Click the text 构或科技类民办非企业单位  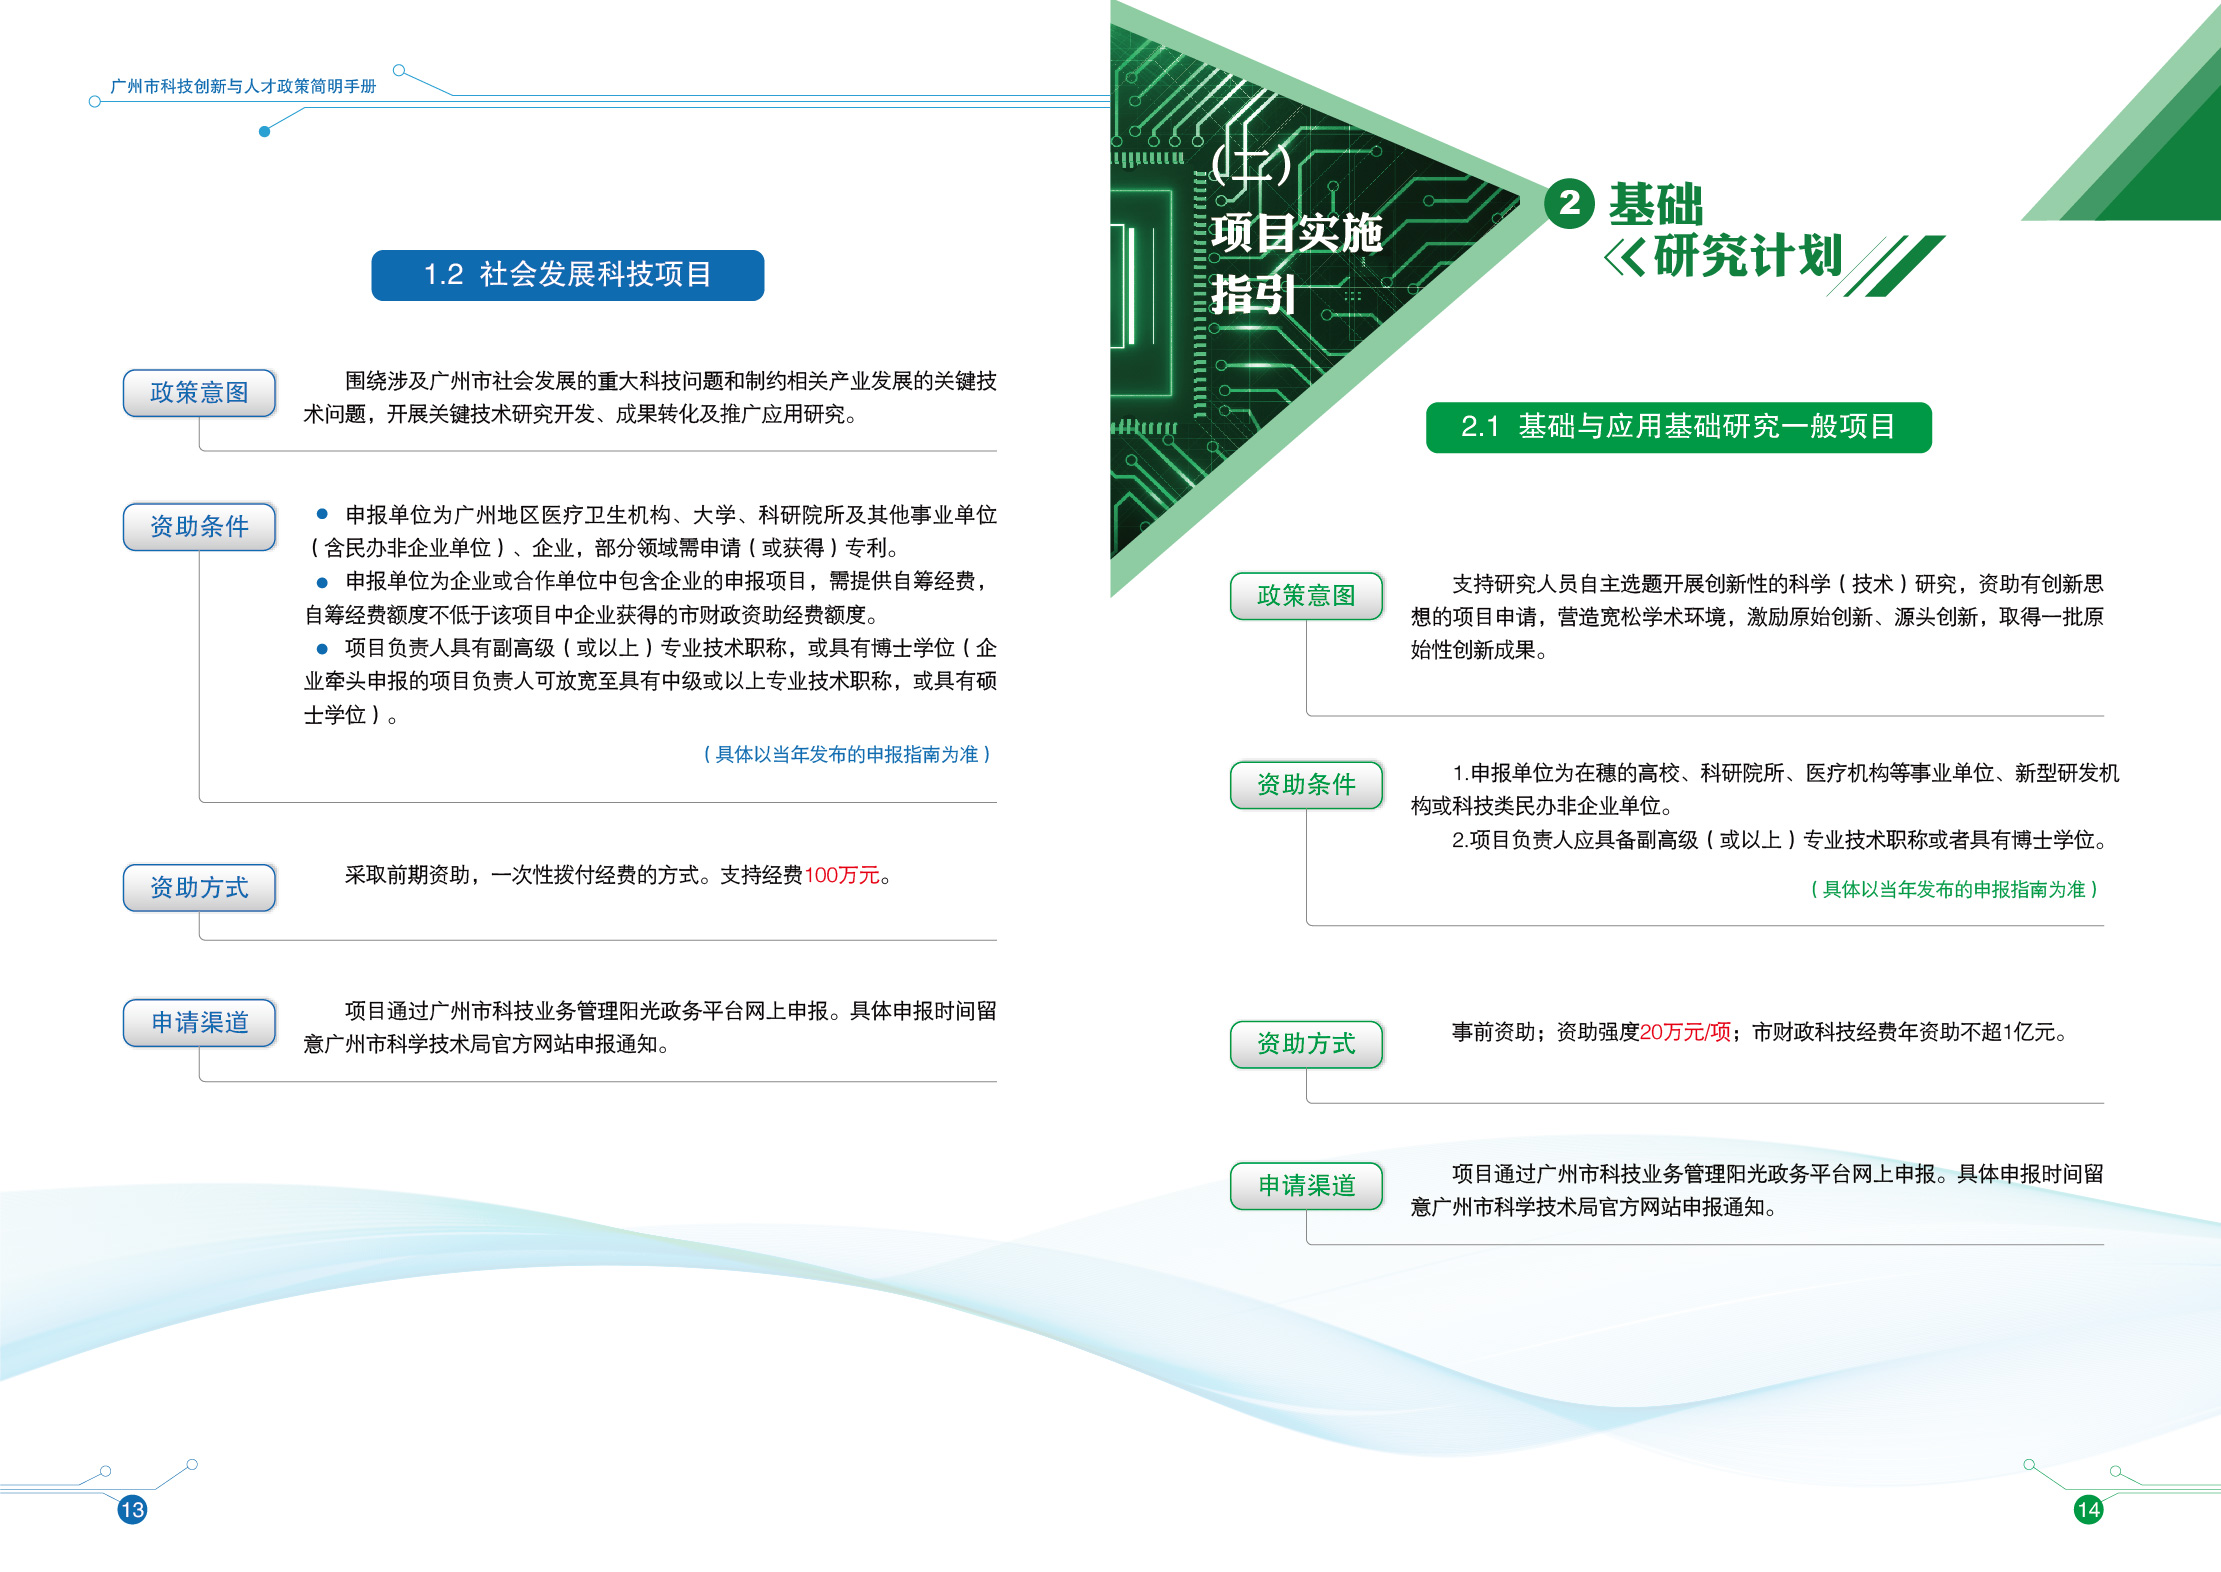1541,806
